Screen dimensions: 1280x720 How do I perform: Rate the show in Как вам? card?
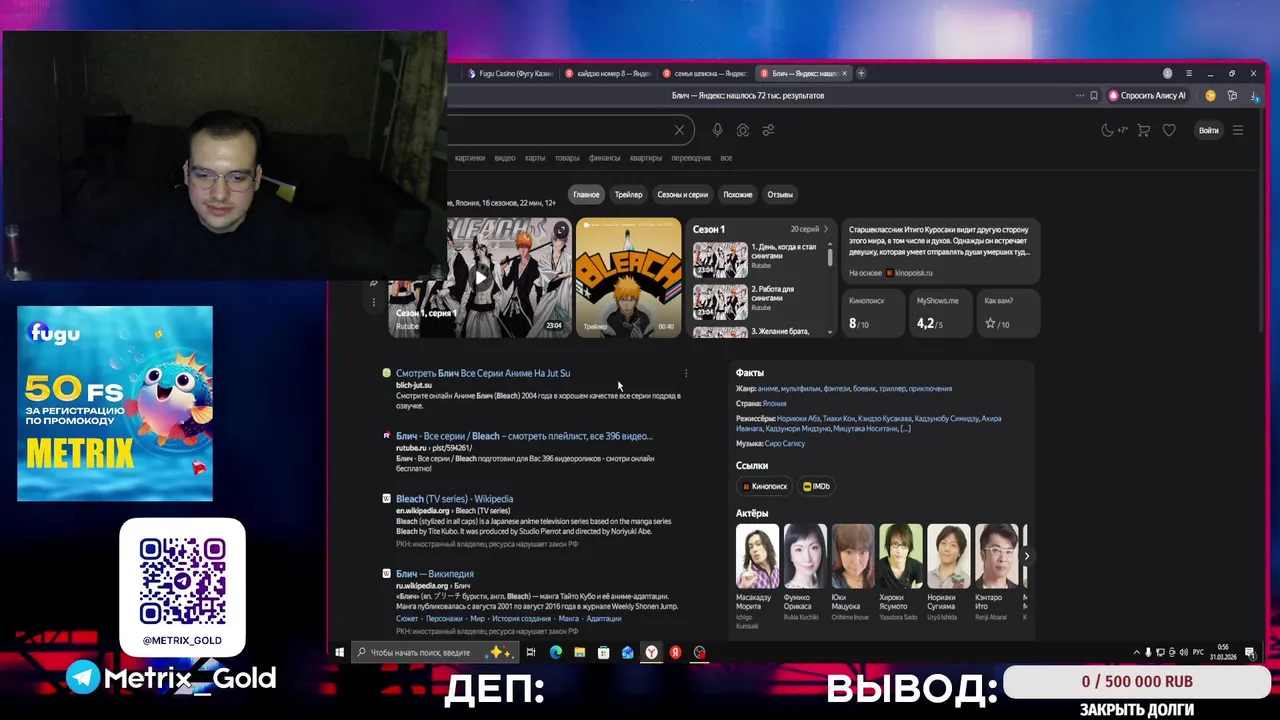coord(1008,314)
